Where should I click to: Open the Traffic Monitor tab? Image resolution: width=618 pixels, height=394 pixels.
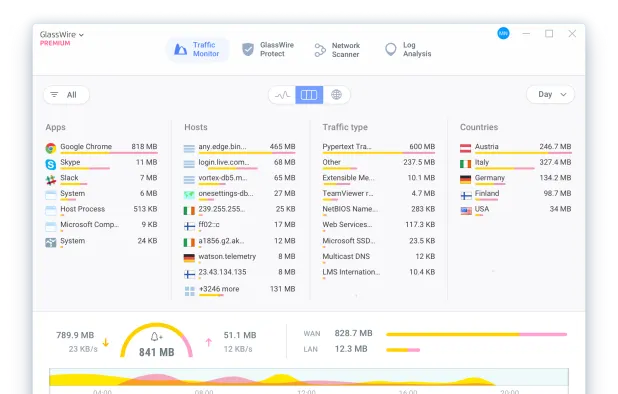point(197,50)
